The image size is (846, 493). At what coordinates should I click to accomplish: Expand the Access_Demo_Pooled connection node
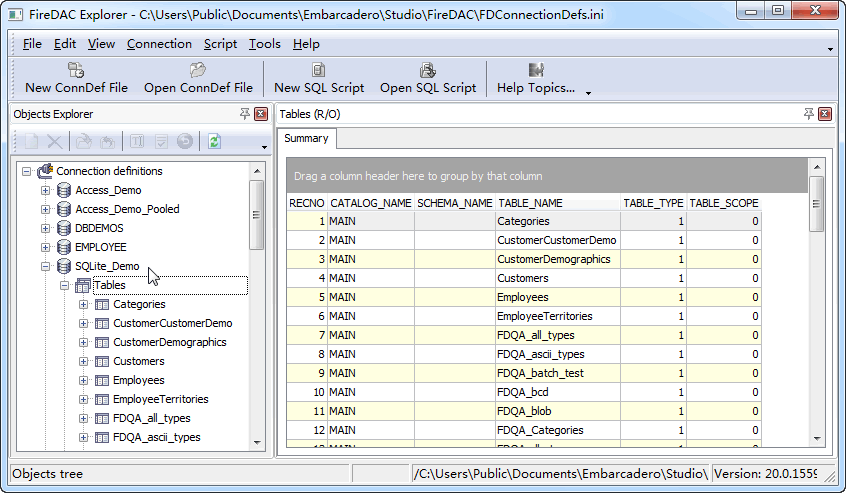point(45,209)
